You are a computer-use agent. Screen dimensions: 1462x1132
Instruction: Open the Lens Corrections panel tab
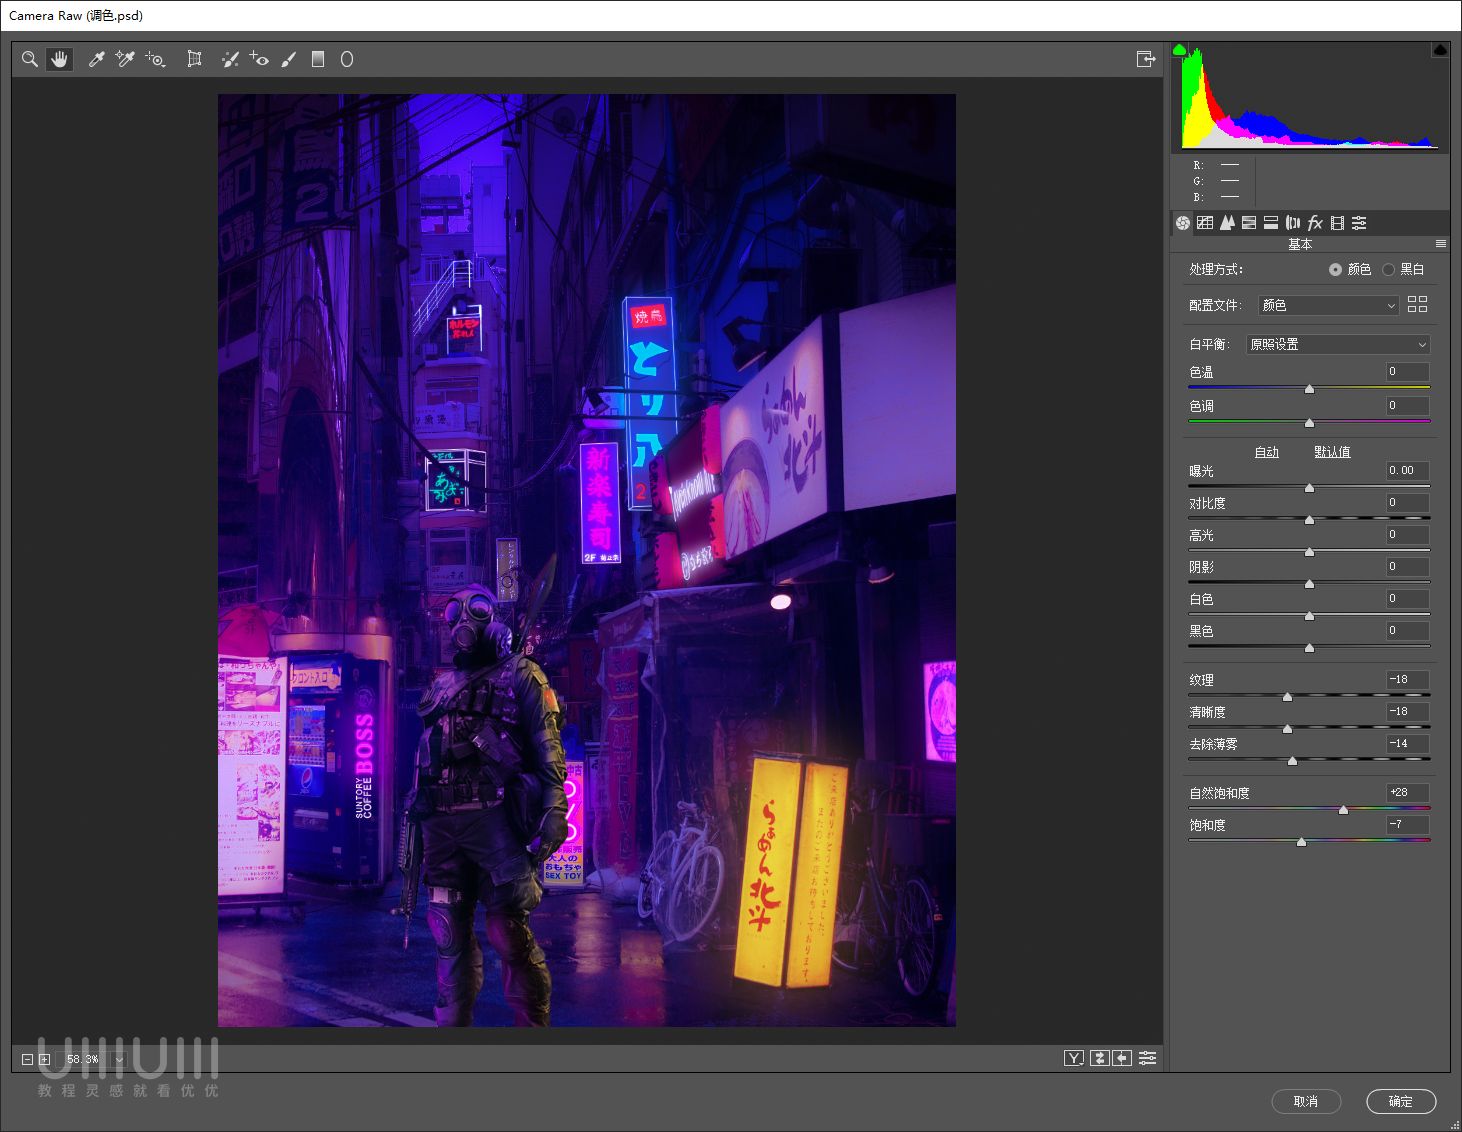click(x=1293, y=223)
